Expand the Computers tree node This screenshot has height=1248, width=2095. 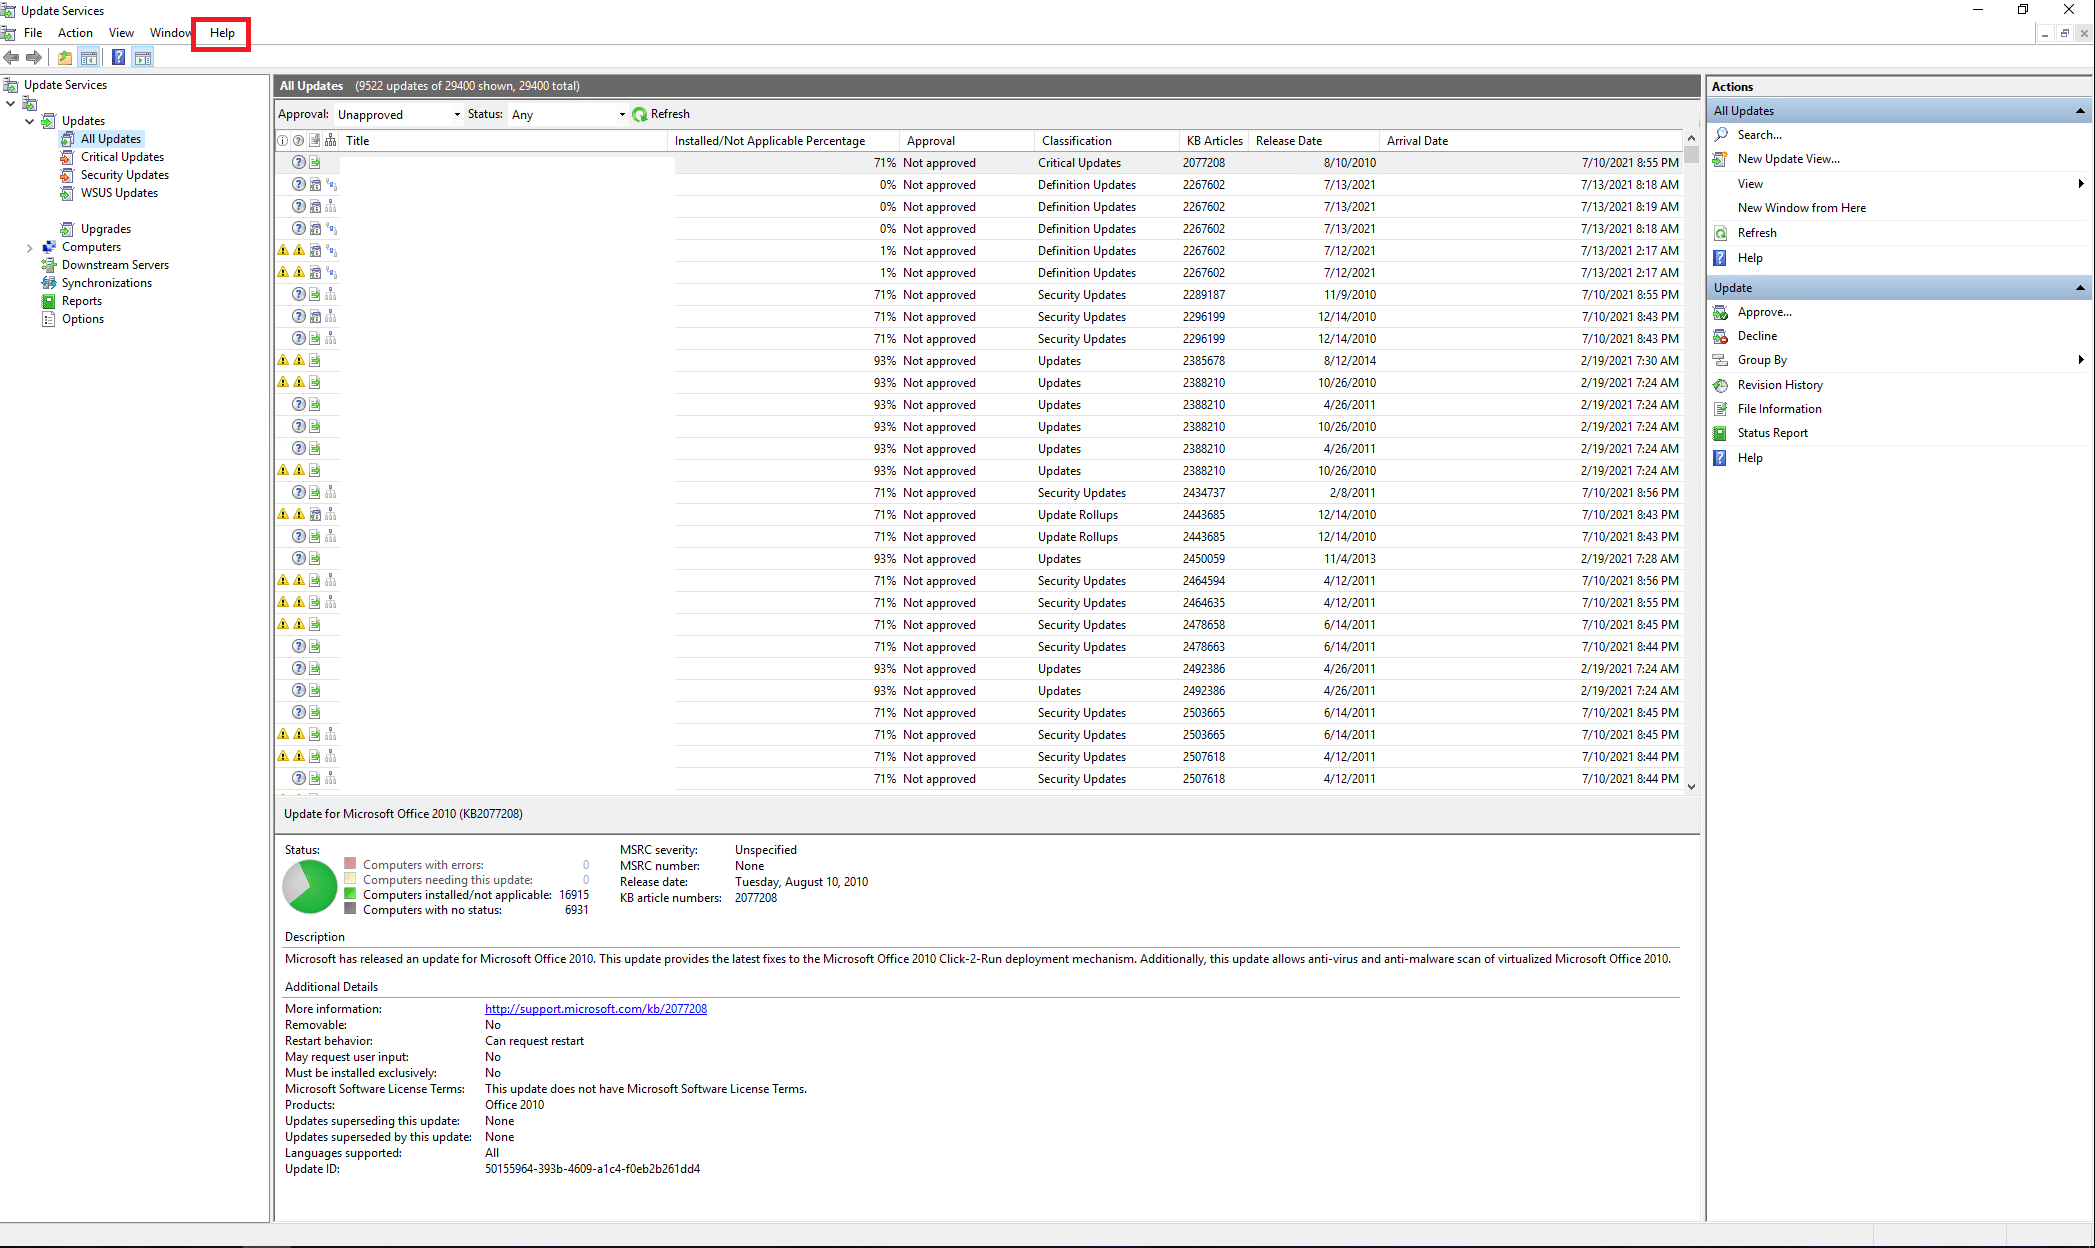[30, 247]
